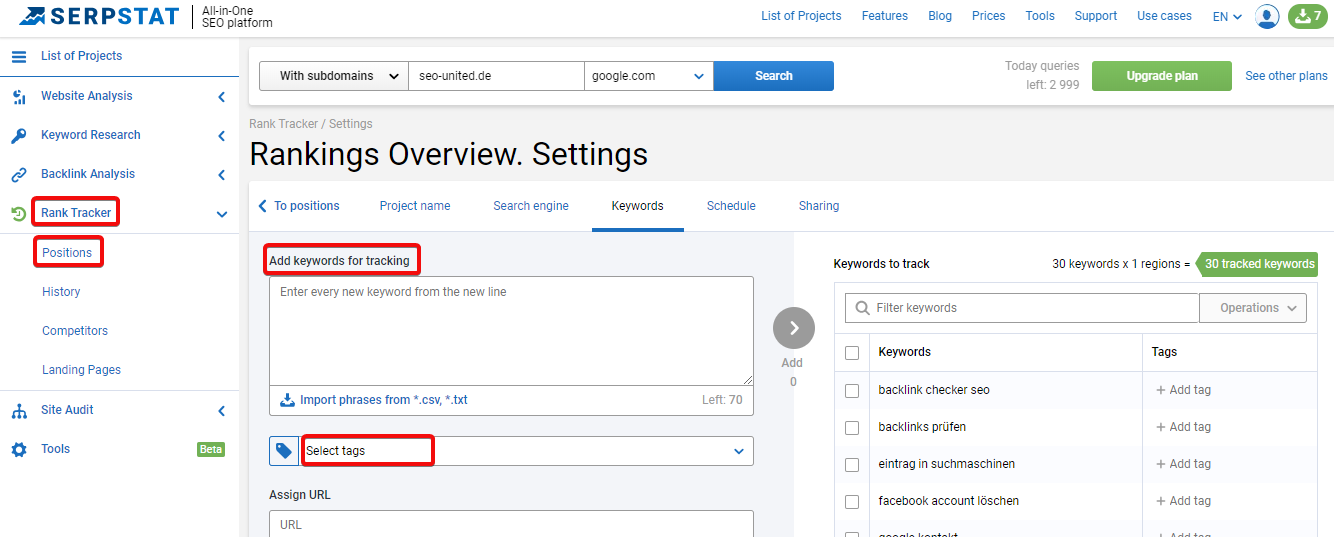
Task: Open Positions under Rank Tracker
Action: pos(67,253)
